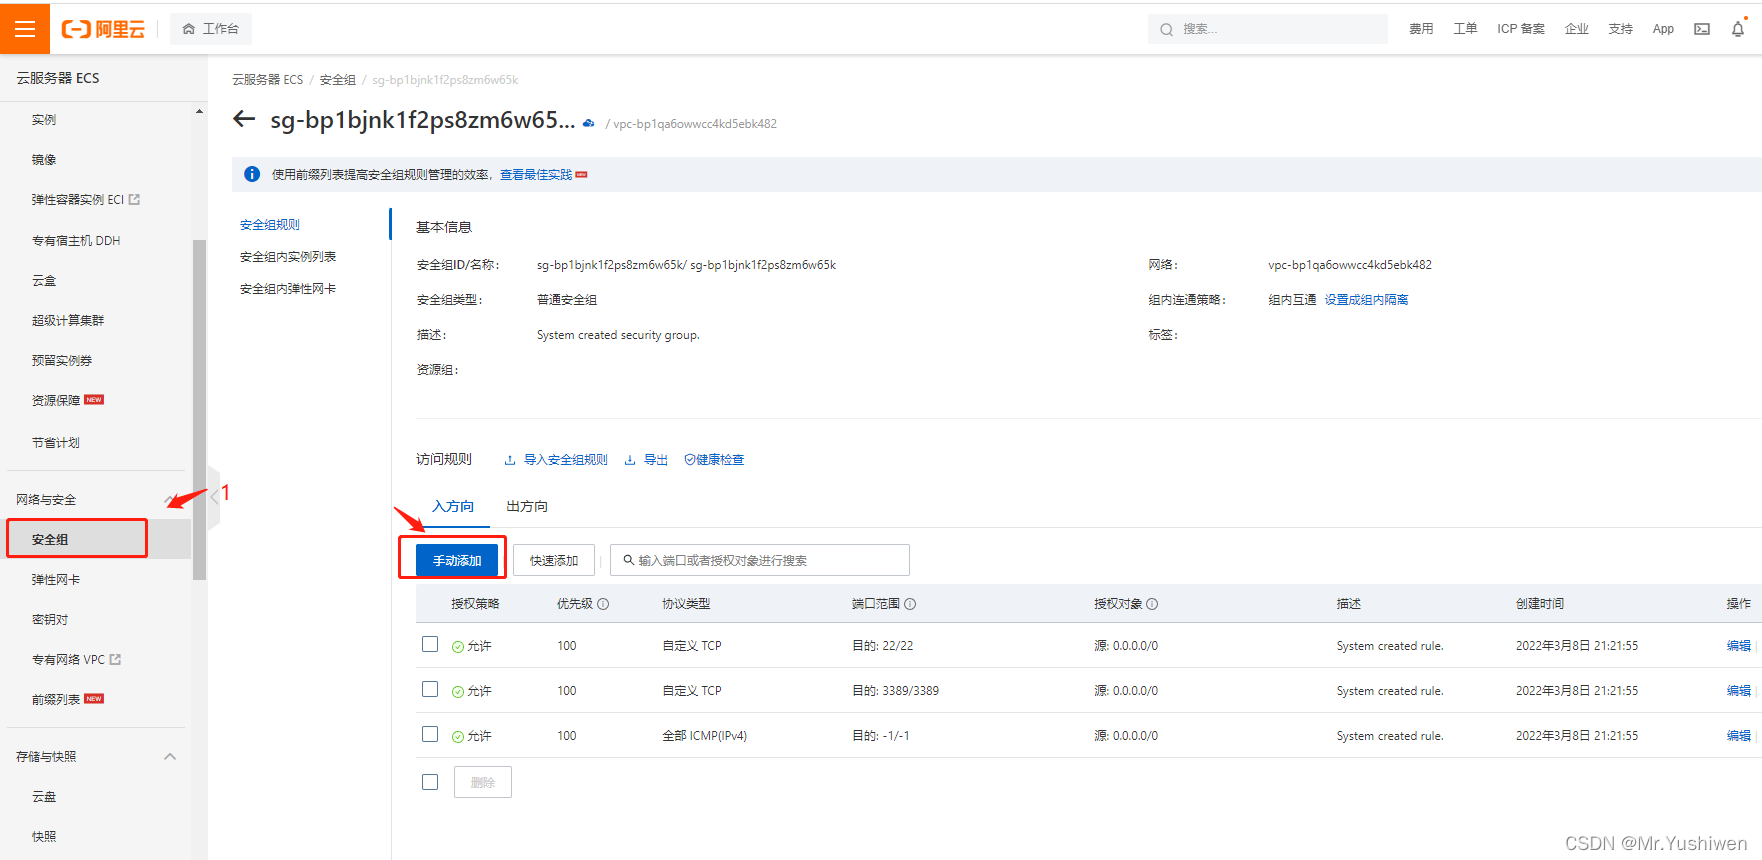Tick the select-all checkbox beside 删除
The height and width of the screenshot is (860, 1762).
click(x=430, y=782)
